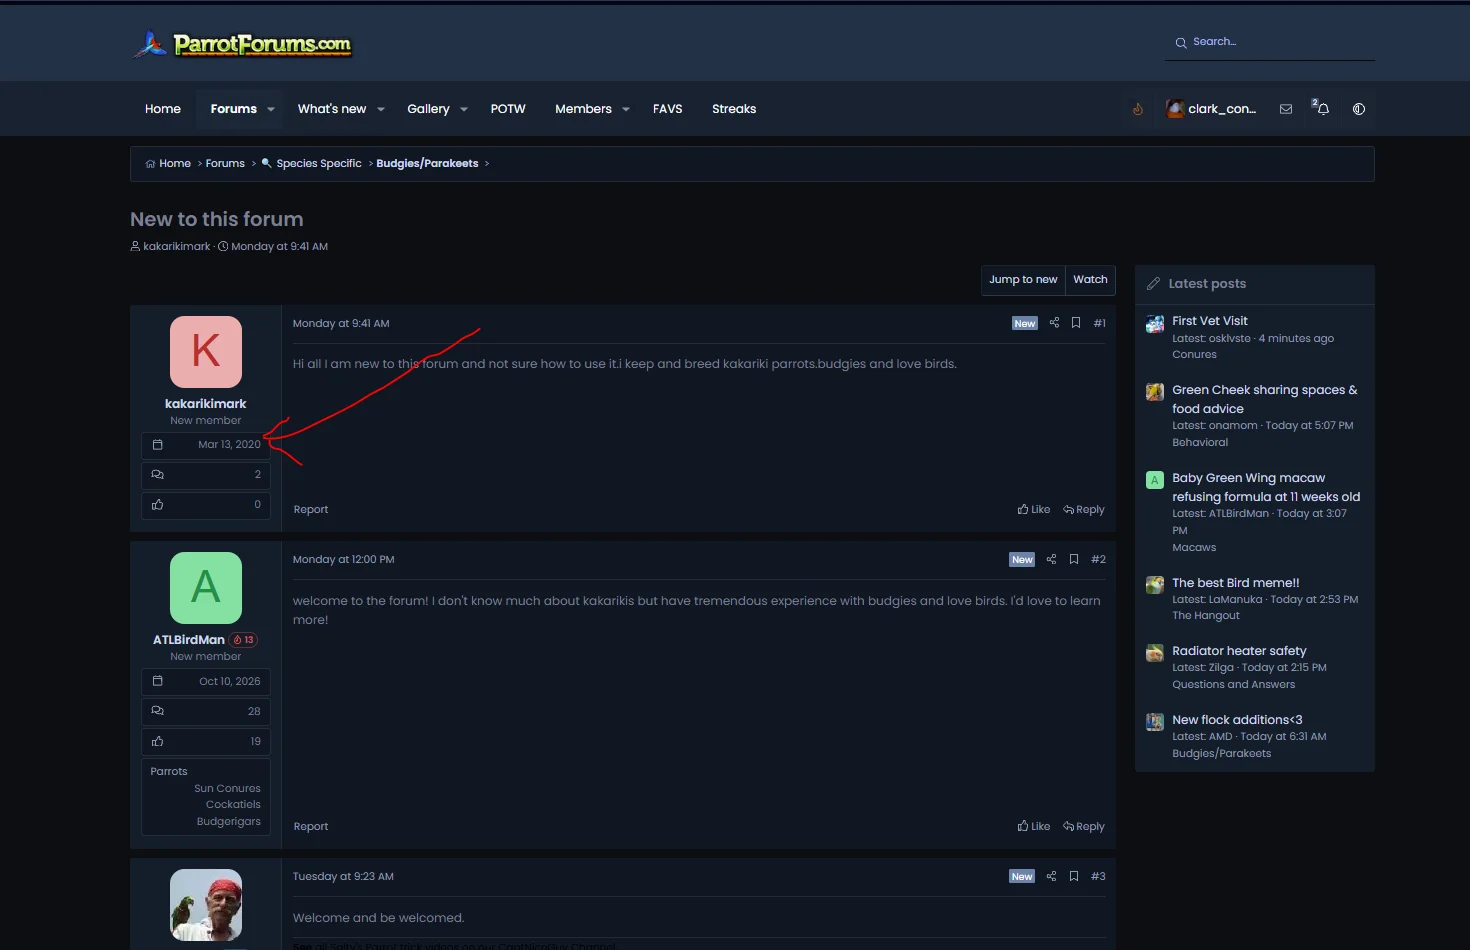Click ATLBirdMan's A avatar
Viewport: 1470px width, 950px height.
pyautogui.click(x=206, y=588)
